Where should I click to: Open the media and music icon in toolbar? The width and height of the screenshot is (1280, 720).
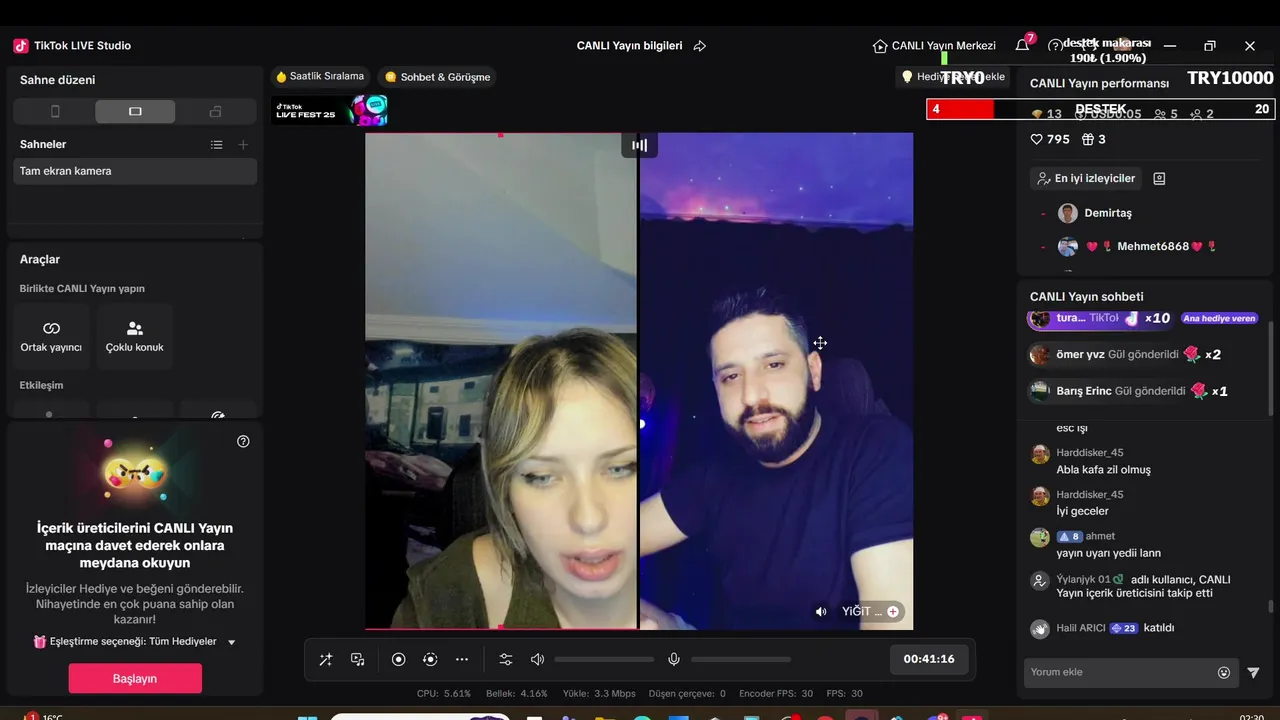pos(358,659)
